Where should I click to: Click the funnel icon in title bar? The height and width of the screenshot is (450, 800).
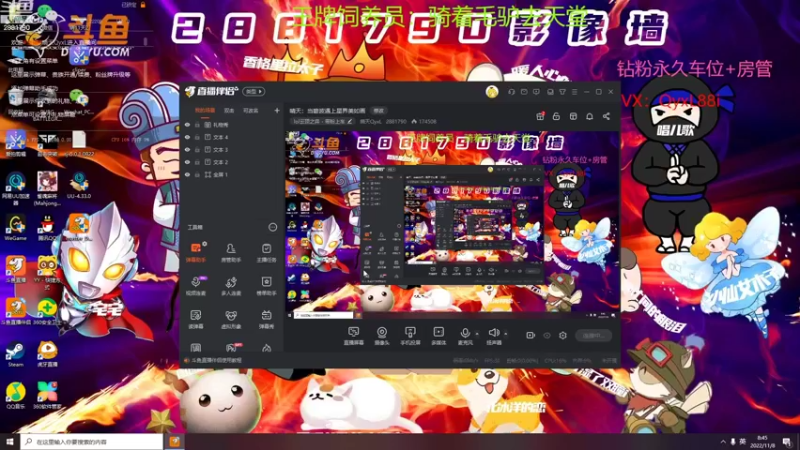(562, 92)
